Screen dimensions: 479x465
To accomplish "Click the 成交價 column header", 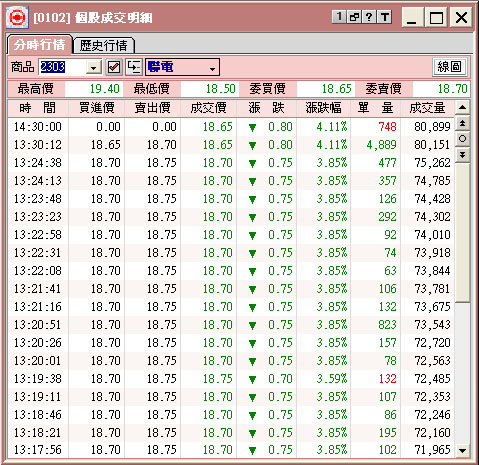I will tap(208, 108).
